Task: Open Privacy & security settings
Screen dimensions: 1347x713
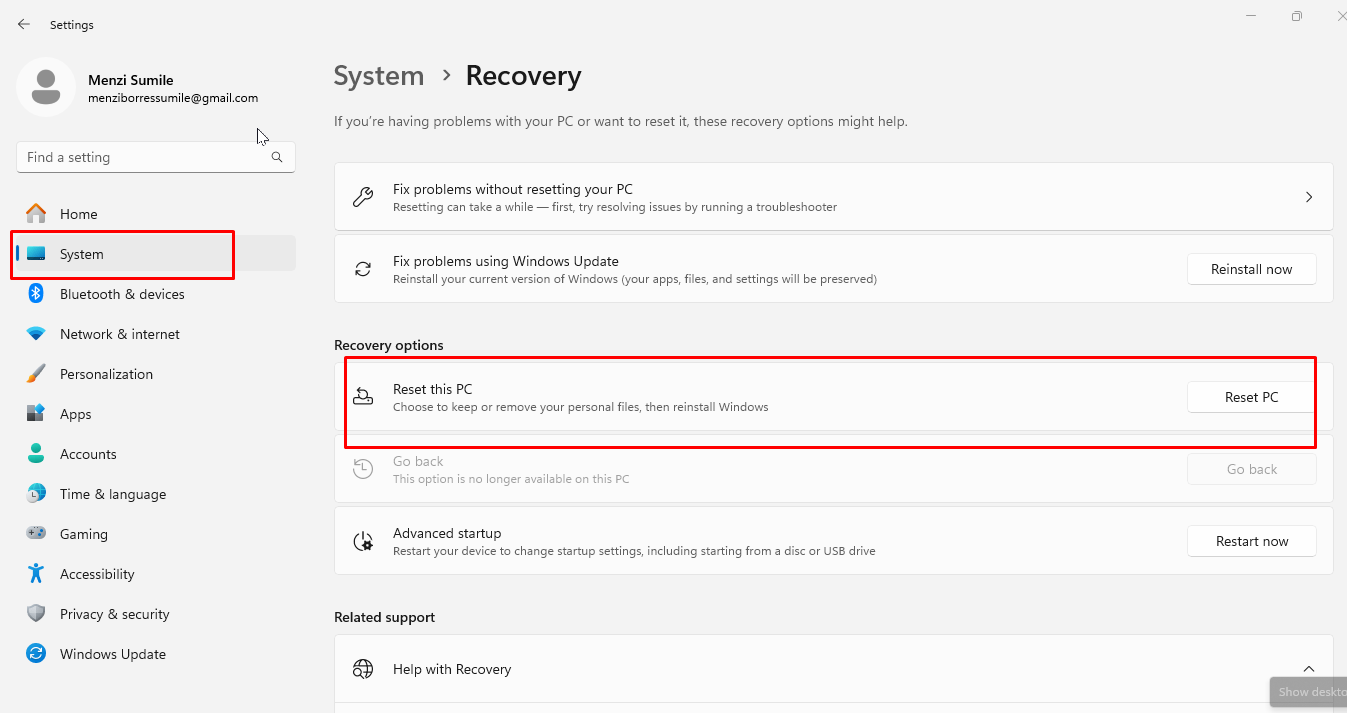Action: click(x=114, y=613)
